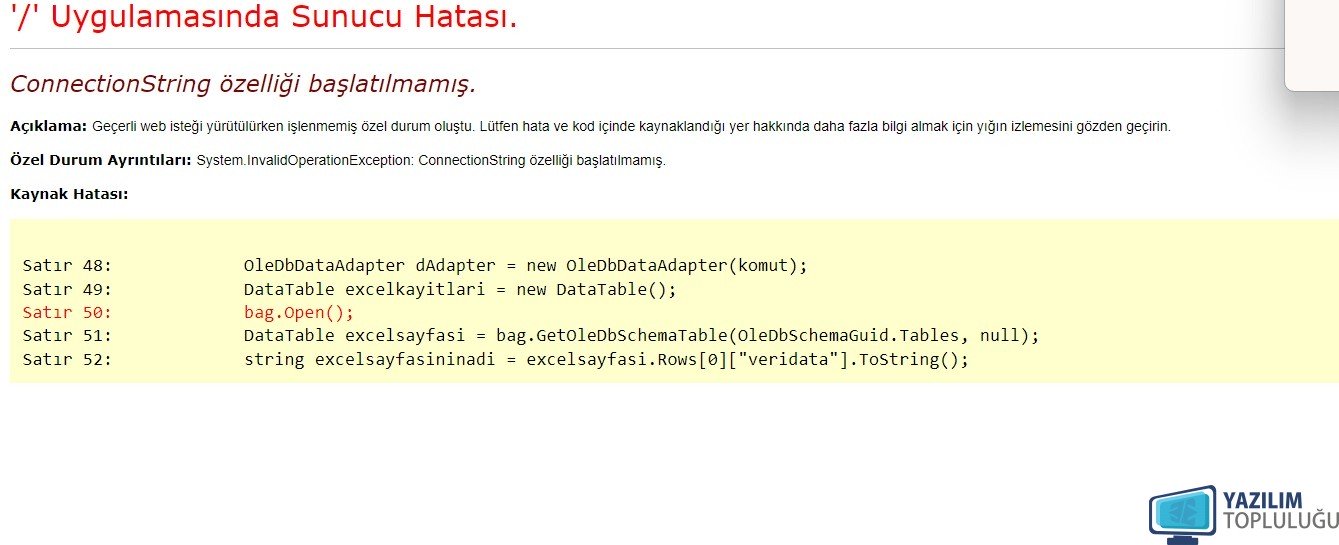Image resolution: width=1339 pixels, height=545 pixels.
Task: Click the Satır 51 line number
Action: (67, 335)
